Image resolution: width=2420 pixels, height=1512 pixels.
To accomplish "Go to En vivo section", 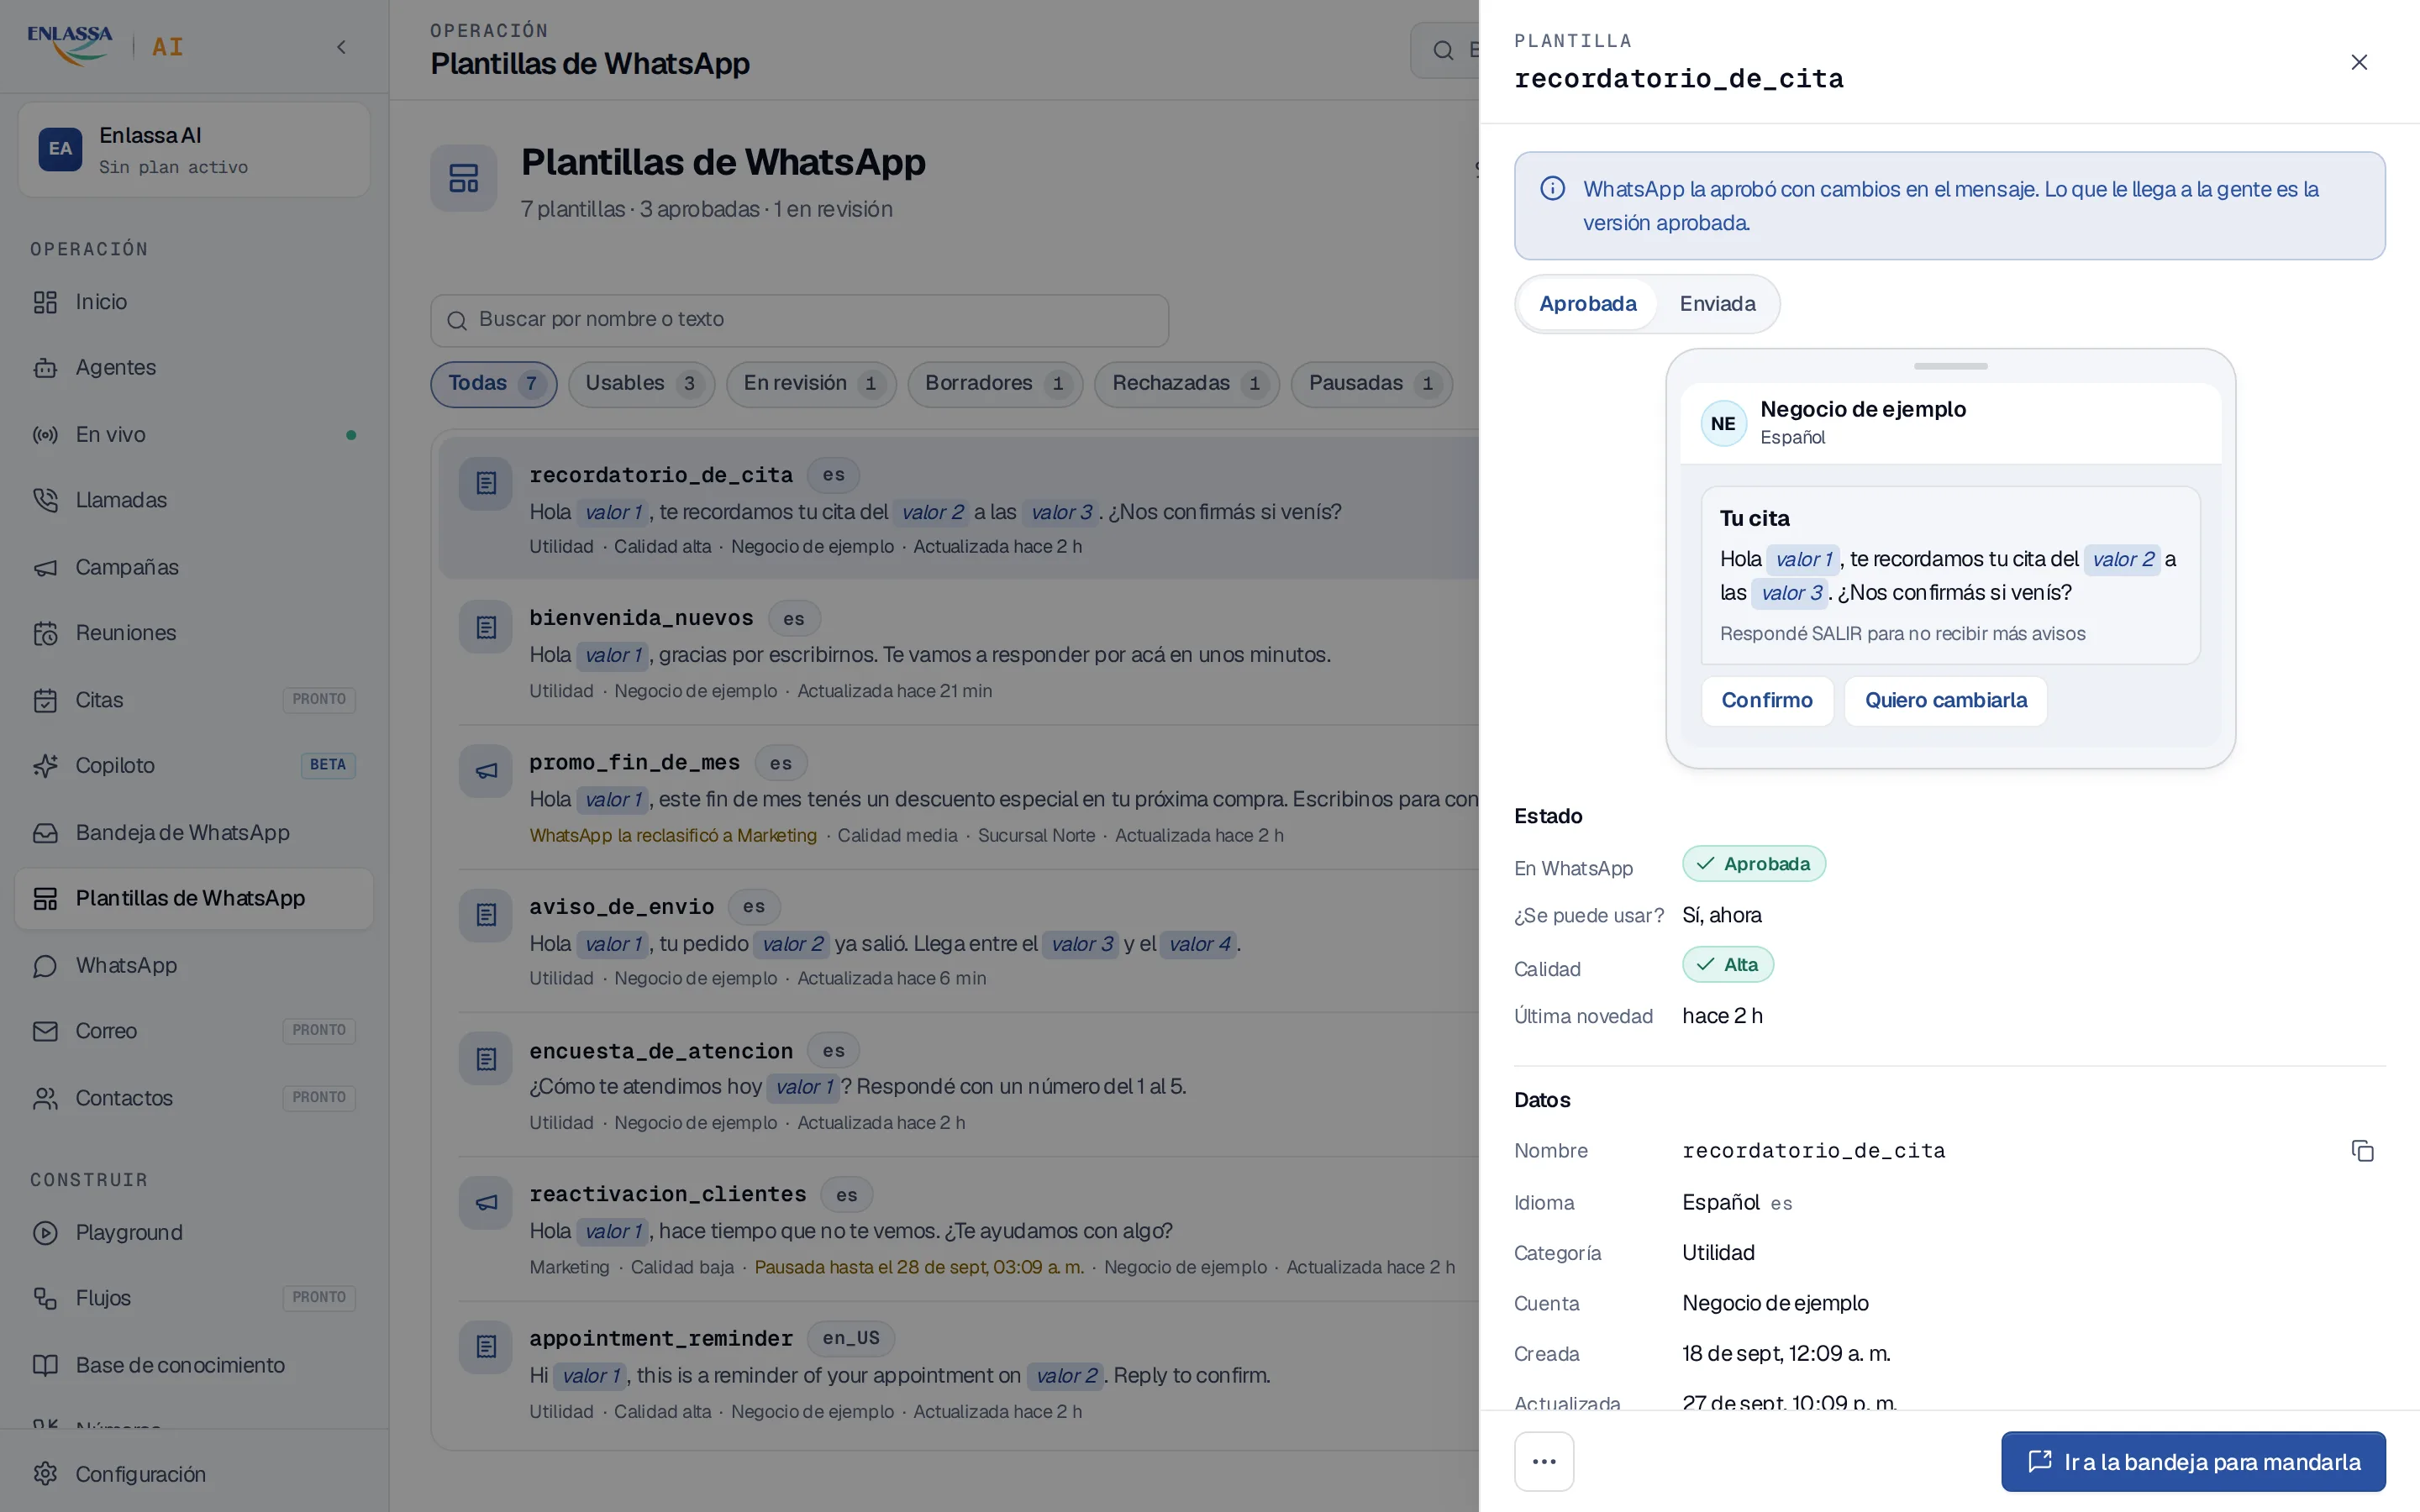I will pos(194,435).
